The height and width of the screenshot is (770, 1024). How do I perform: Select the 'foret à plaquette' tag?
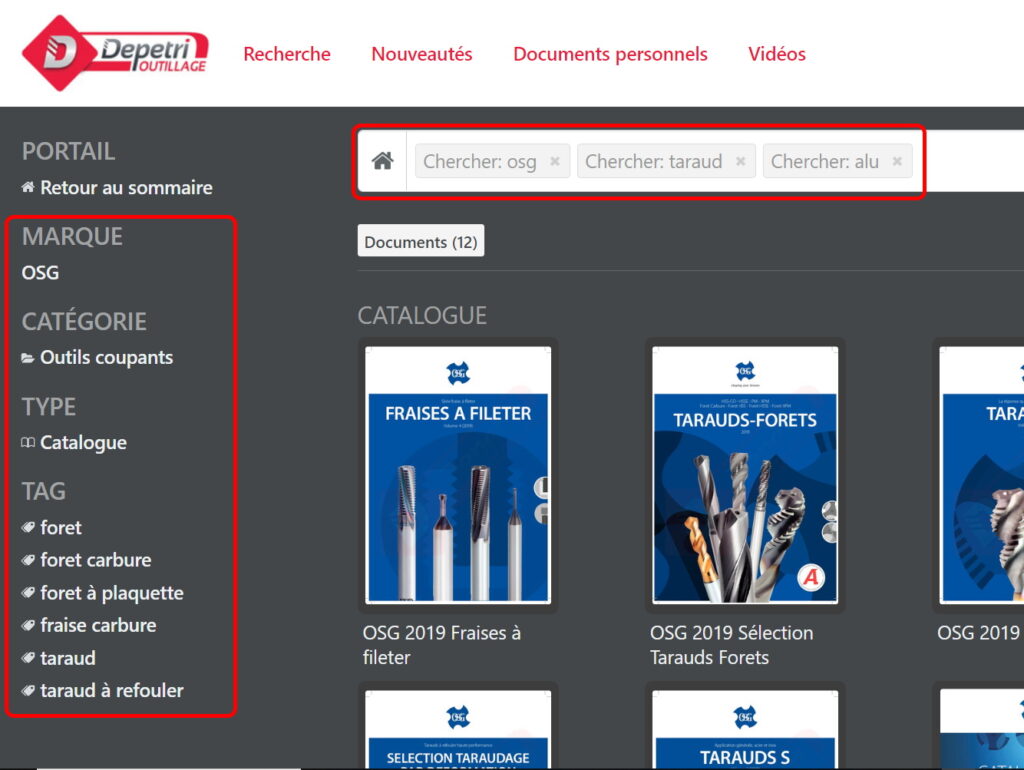tap(112, 592)
